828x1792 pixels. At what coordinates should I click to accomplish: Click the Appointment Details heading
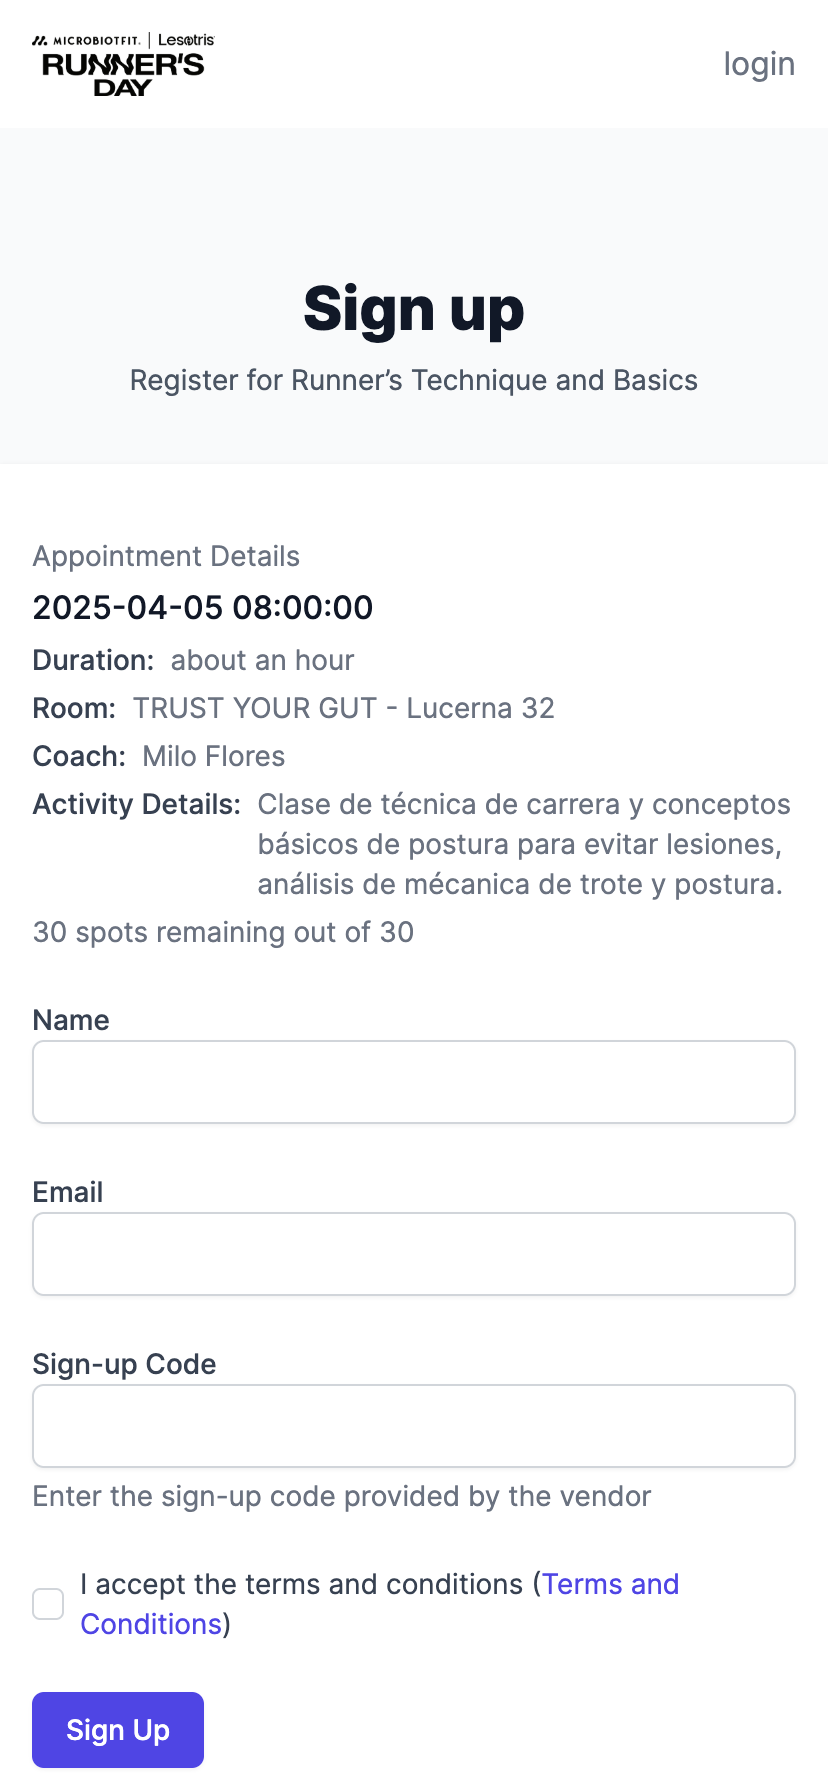166,556
